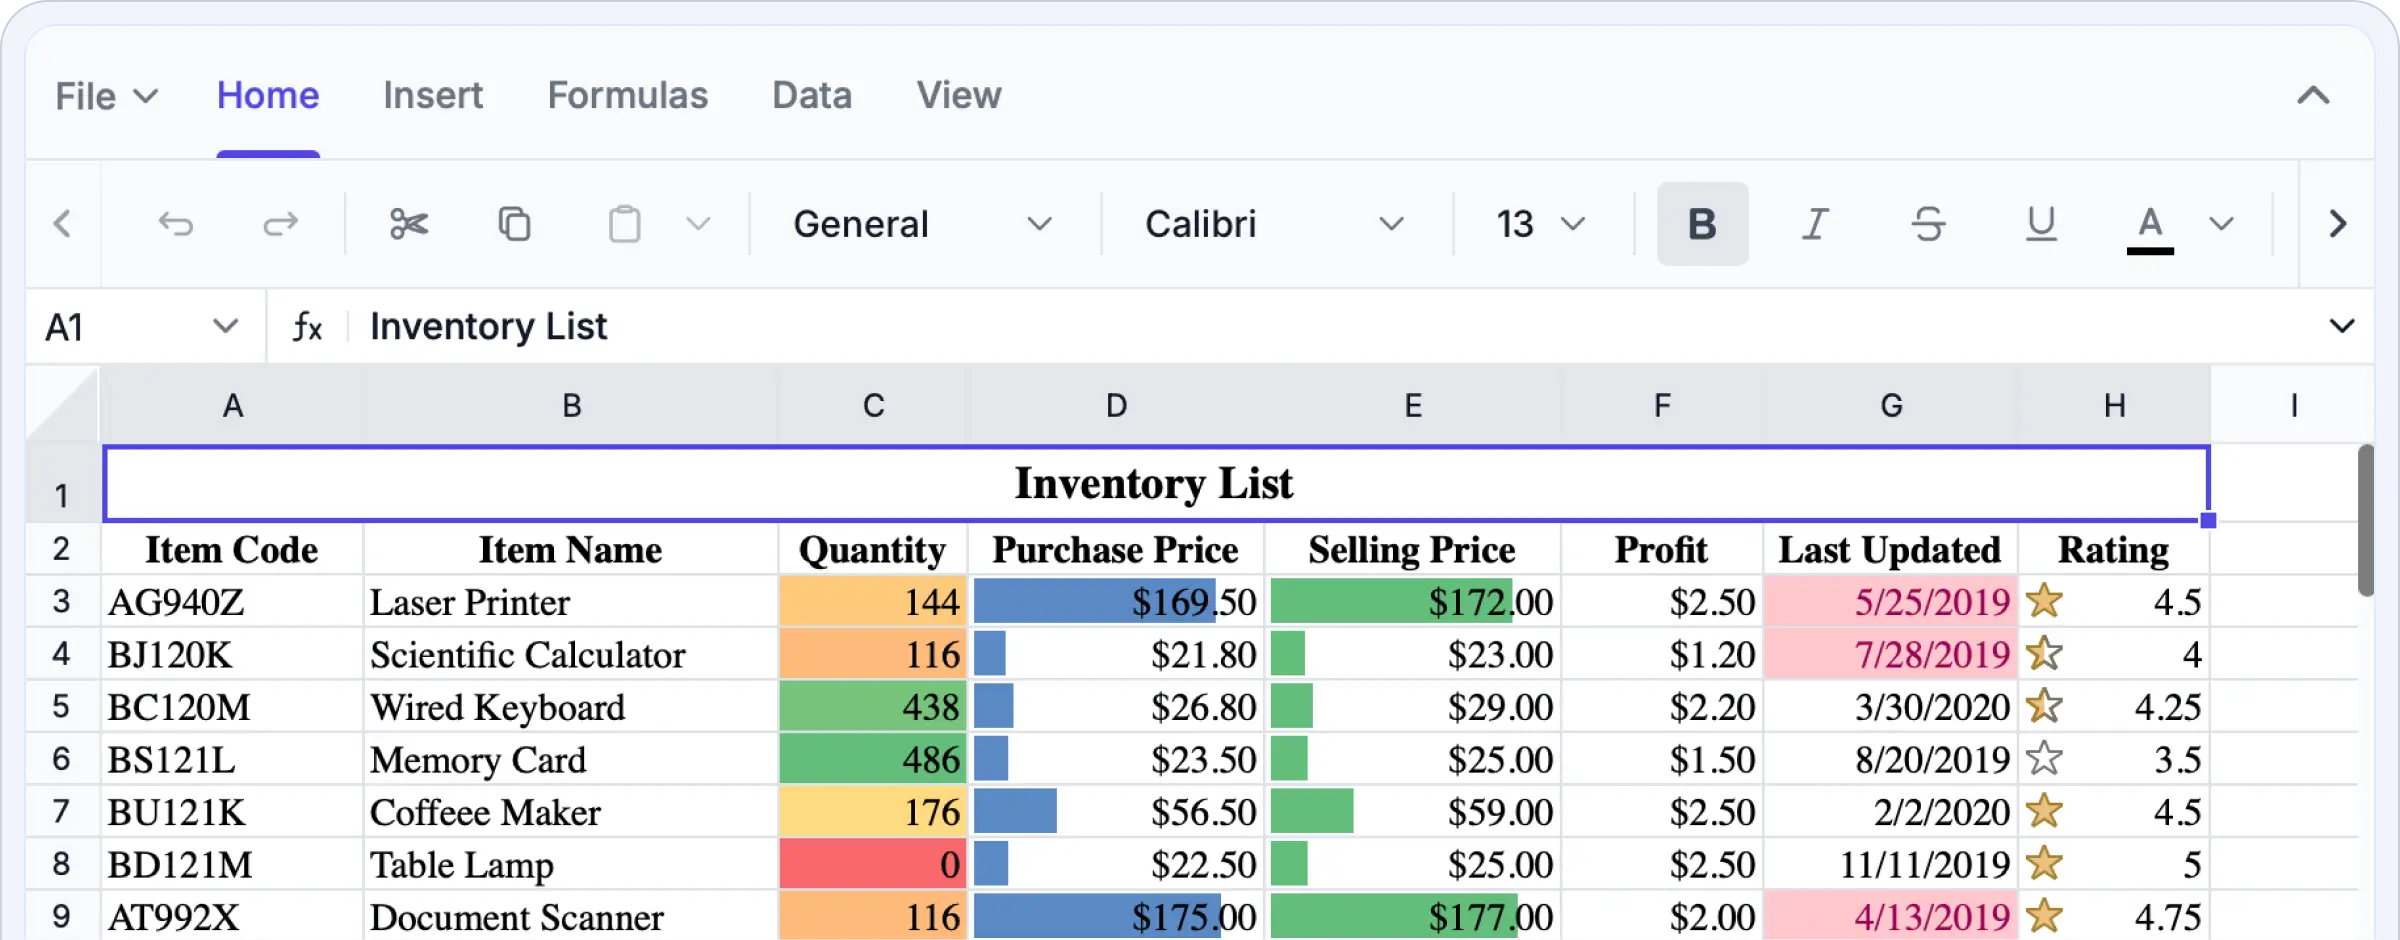2400x940 pixels.
Task: Toggle underline formatting
Action: (2040, 224)
